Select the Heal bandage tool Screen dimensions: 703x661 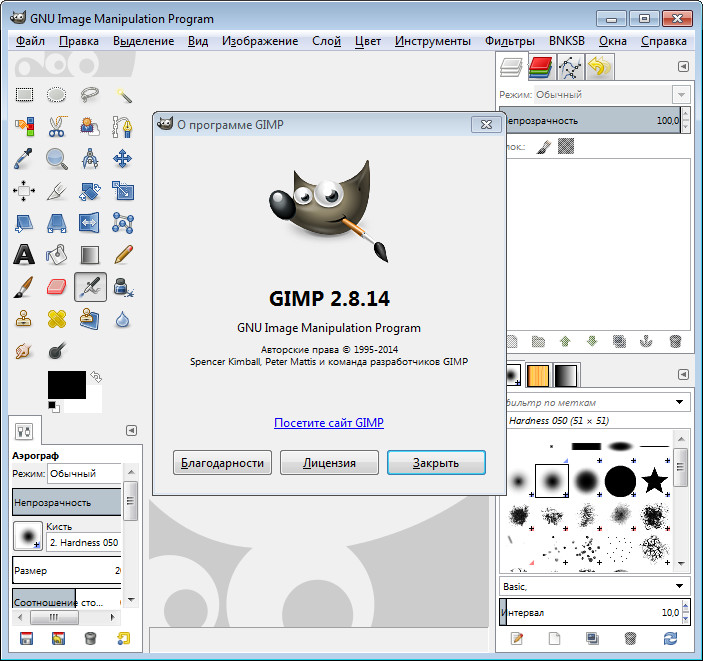(x=56, y=319)
